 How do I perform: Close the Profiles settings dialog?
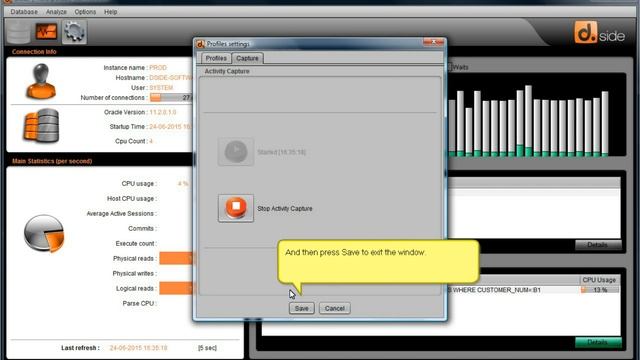(x=433, y=42)
